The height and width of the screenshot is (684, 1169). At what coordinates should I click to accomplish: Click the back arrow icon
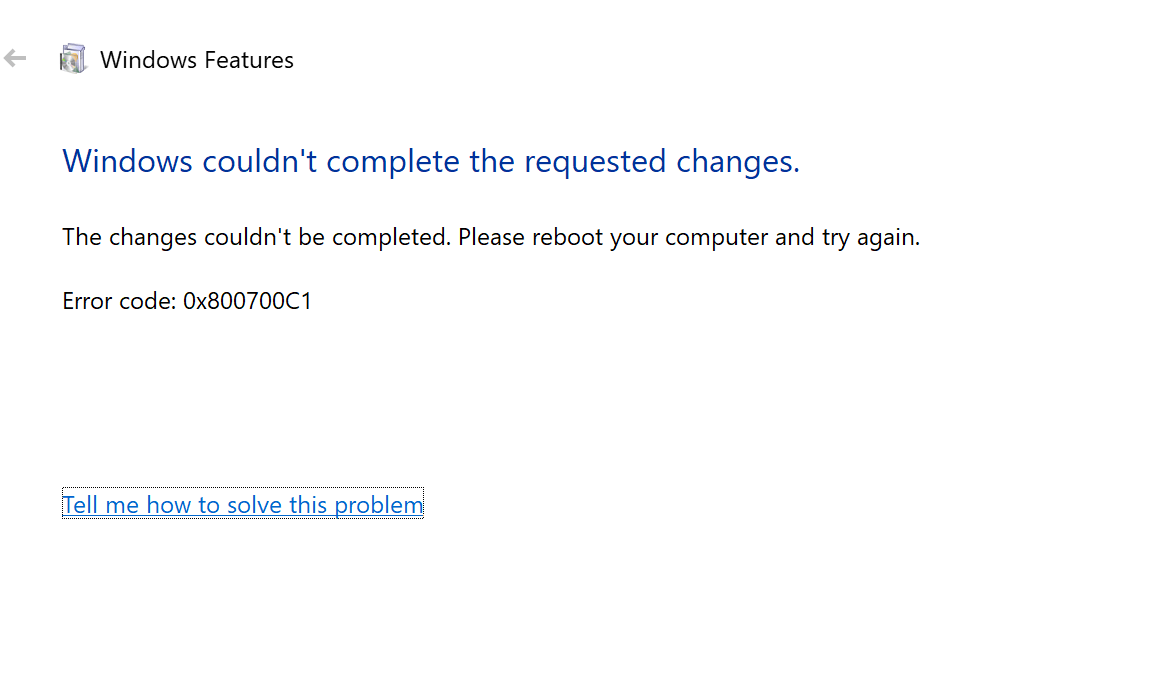click(15, 59)
